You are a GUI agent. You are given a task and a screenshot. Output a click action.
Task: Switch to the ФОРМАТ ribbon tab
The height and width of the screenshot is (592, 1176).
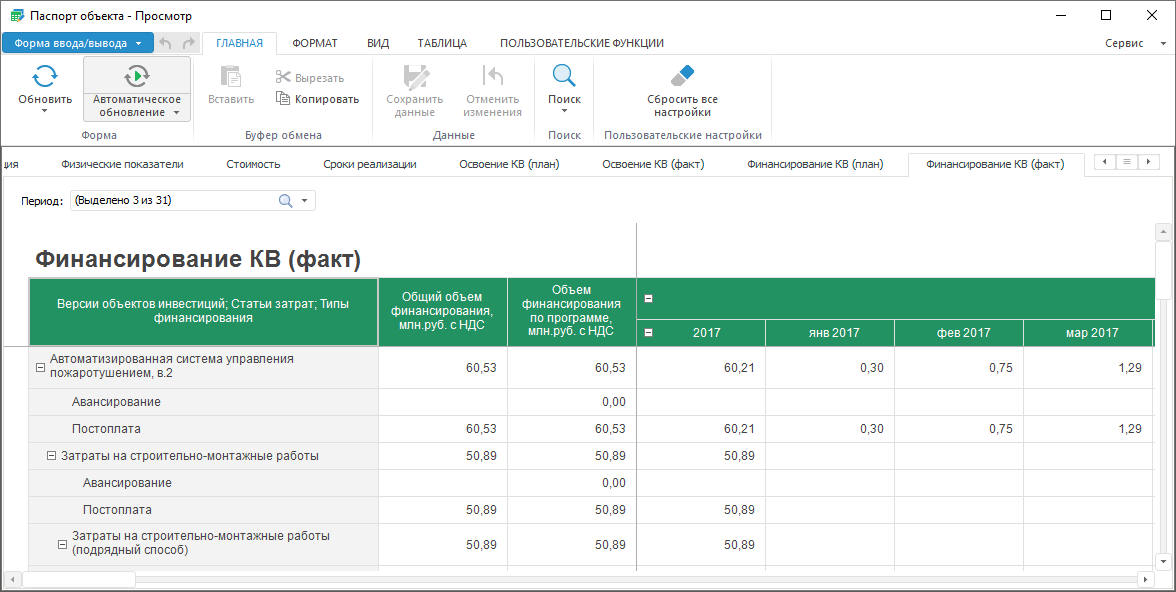pos(314,43)
